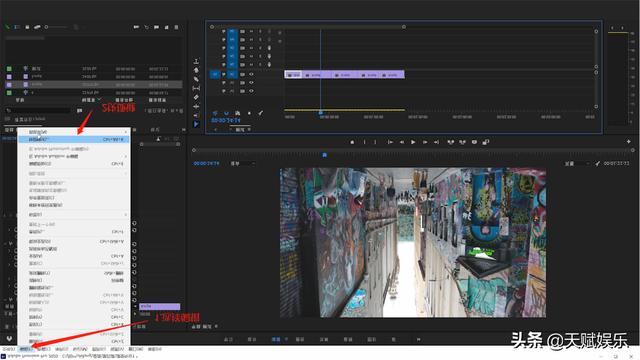
Task: Click the Export Frame camera icon
Action: point(474,142)
